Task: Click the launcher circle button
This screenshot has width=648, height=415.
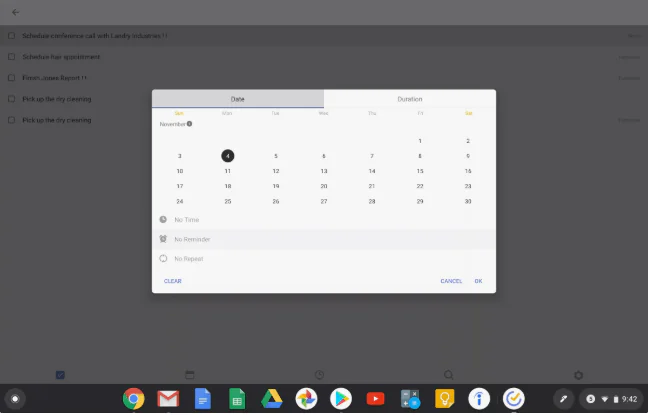Action: (15, 399)
